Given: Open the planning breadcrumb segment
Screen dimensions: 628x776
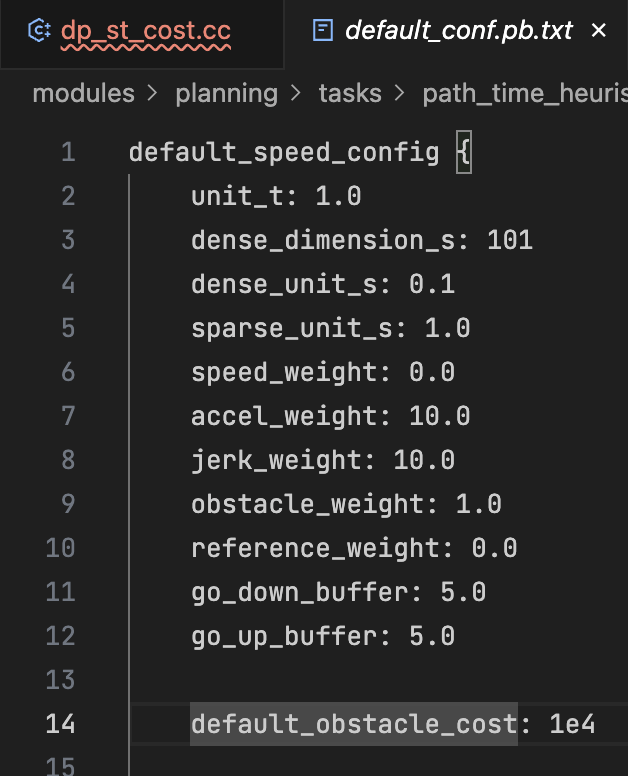Looking at the screenshot, I should [226, 94].
